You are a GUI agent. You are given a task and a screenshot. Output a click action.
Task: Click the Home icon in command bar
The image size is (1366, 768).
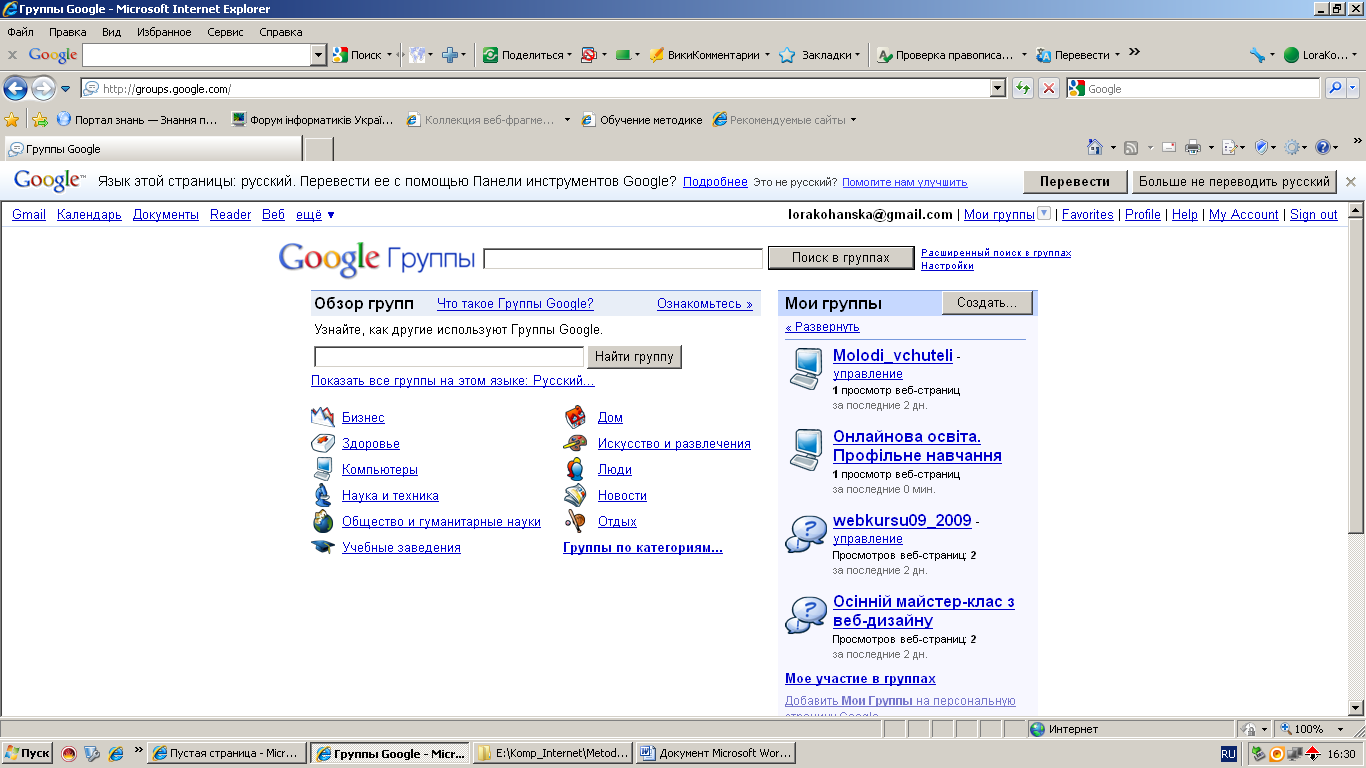tap(1095, 147)
